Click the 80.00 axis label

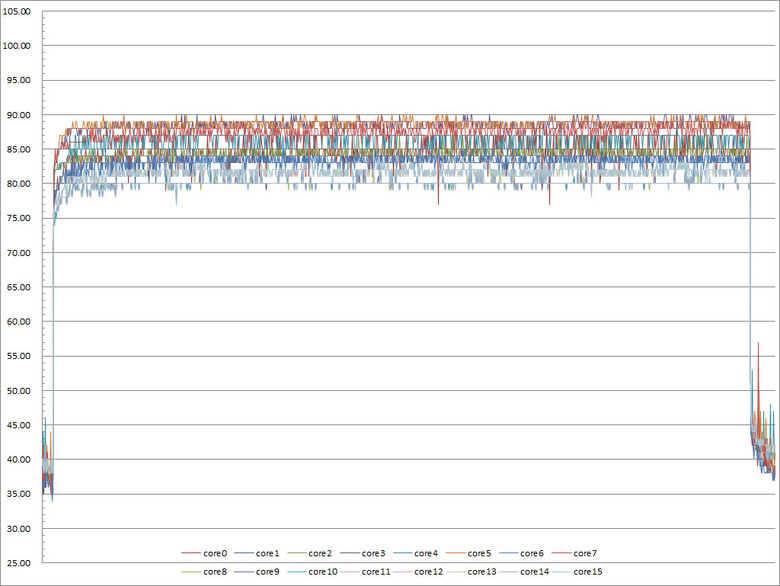18,184
